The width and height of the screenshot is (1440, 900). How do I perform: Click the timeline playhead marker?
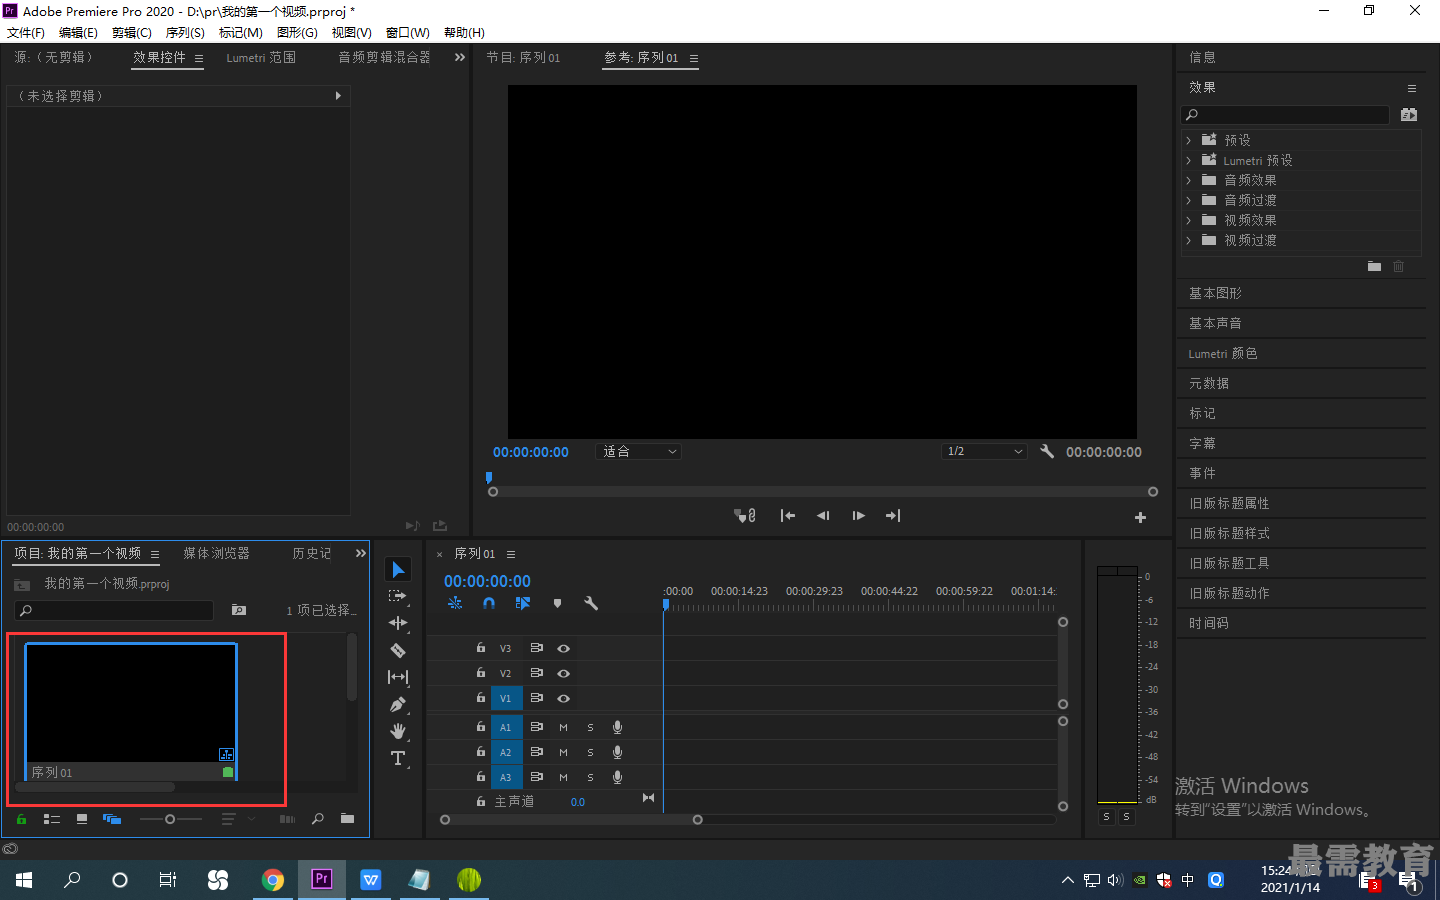tap(666, 605)
